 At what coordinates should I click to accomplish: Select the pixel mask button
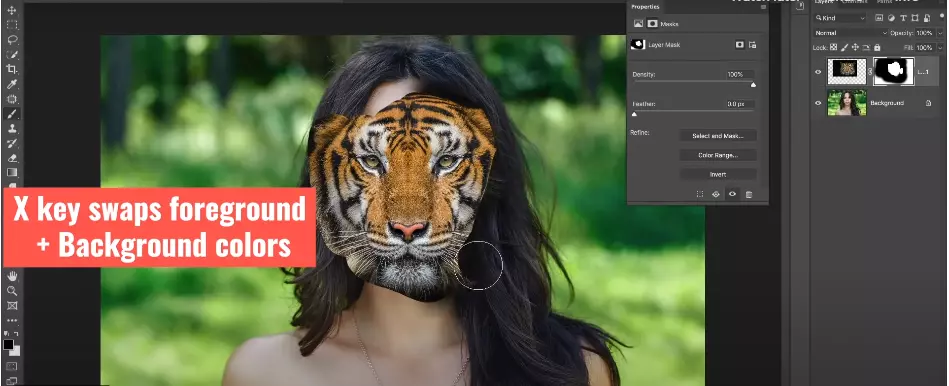pyautogui.click(x=740, y=45)
